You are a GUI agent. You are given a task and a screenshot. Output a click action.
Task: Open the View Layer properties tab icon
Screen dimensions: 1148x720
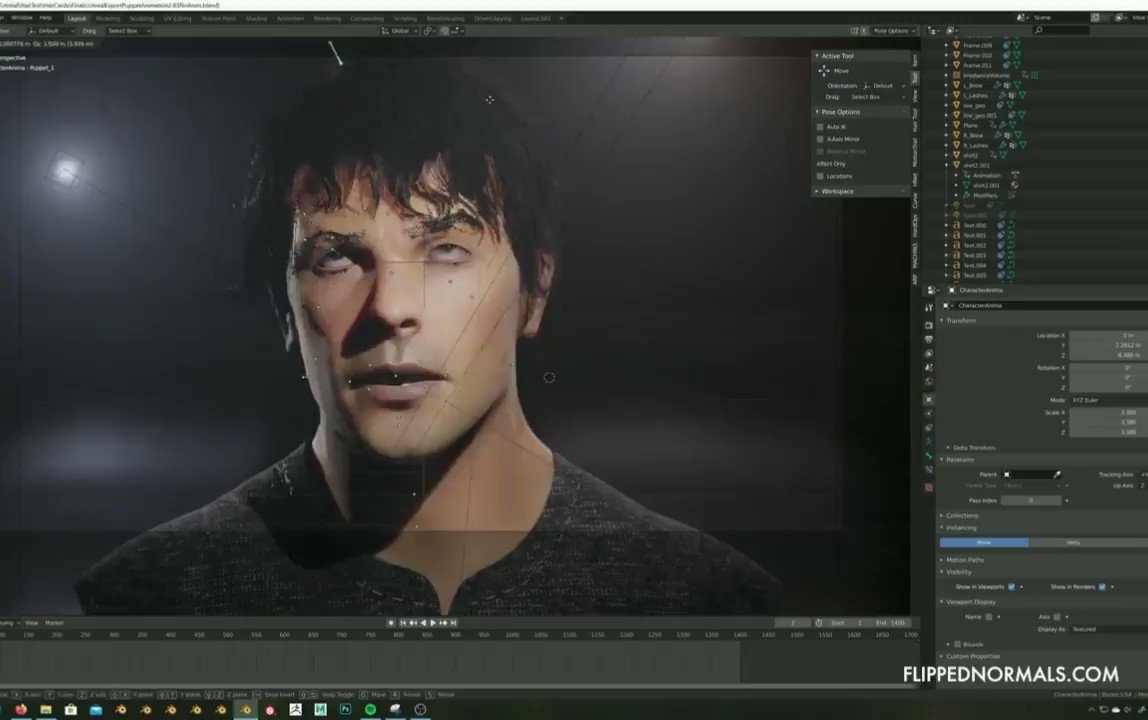(x=929, y=354)
